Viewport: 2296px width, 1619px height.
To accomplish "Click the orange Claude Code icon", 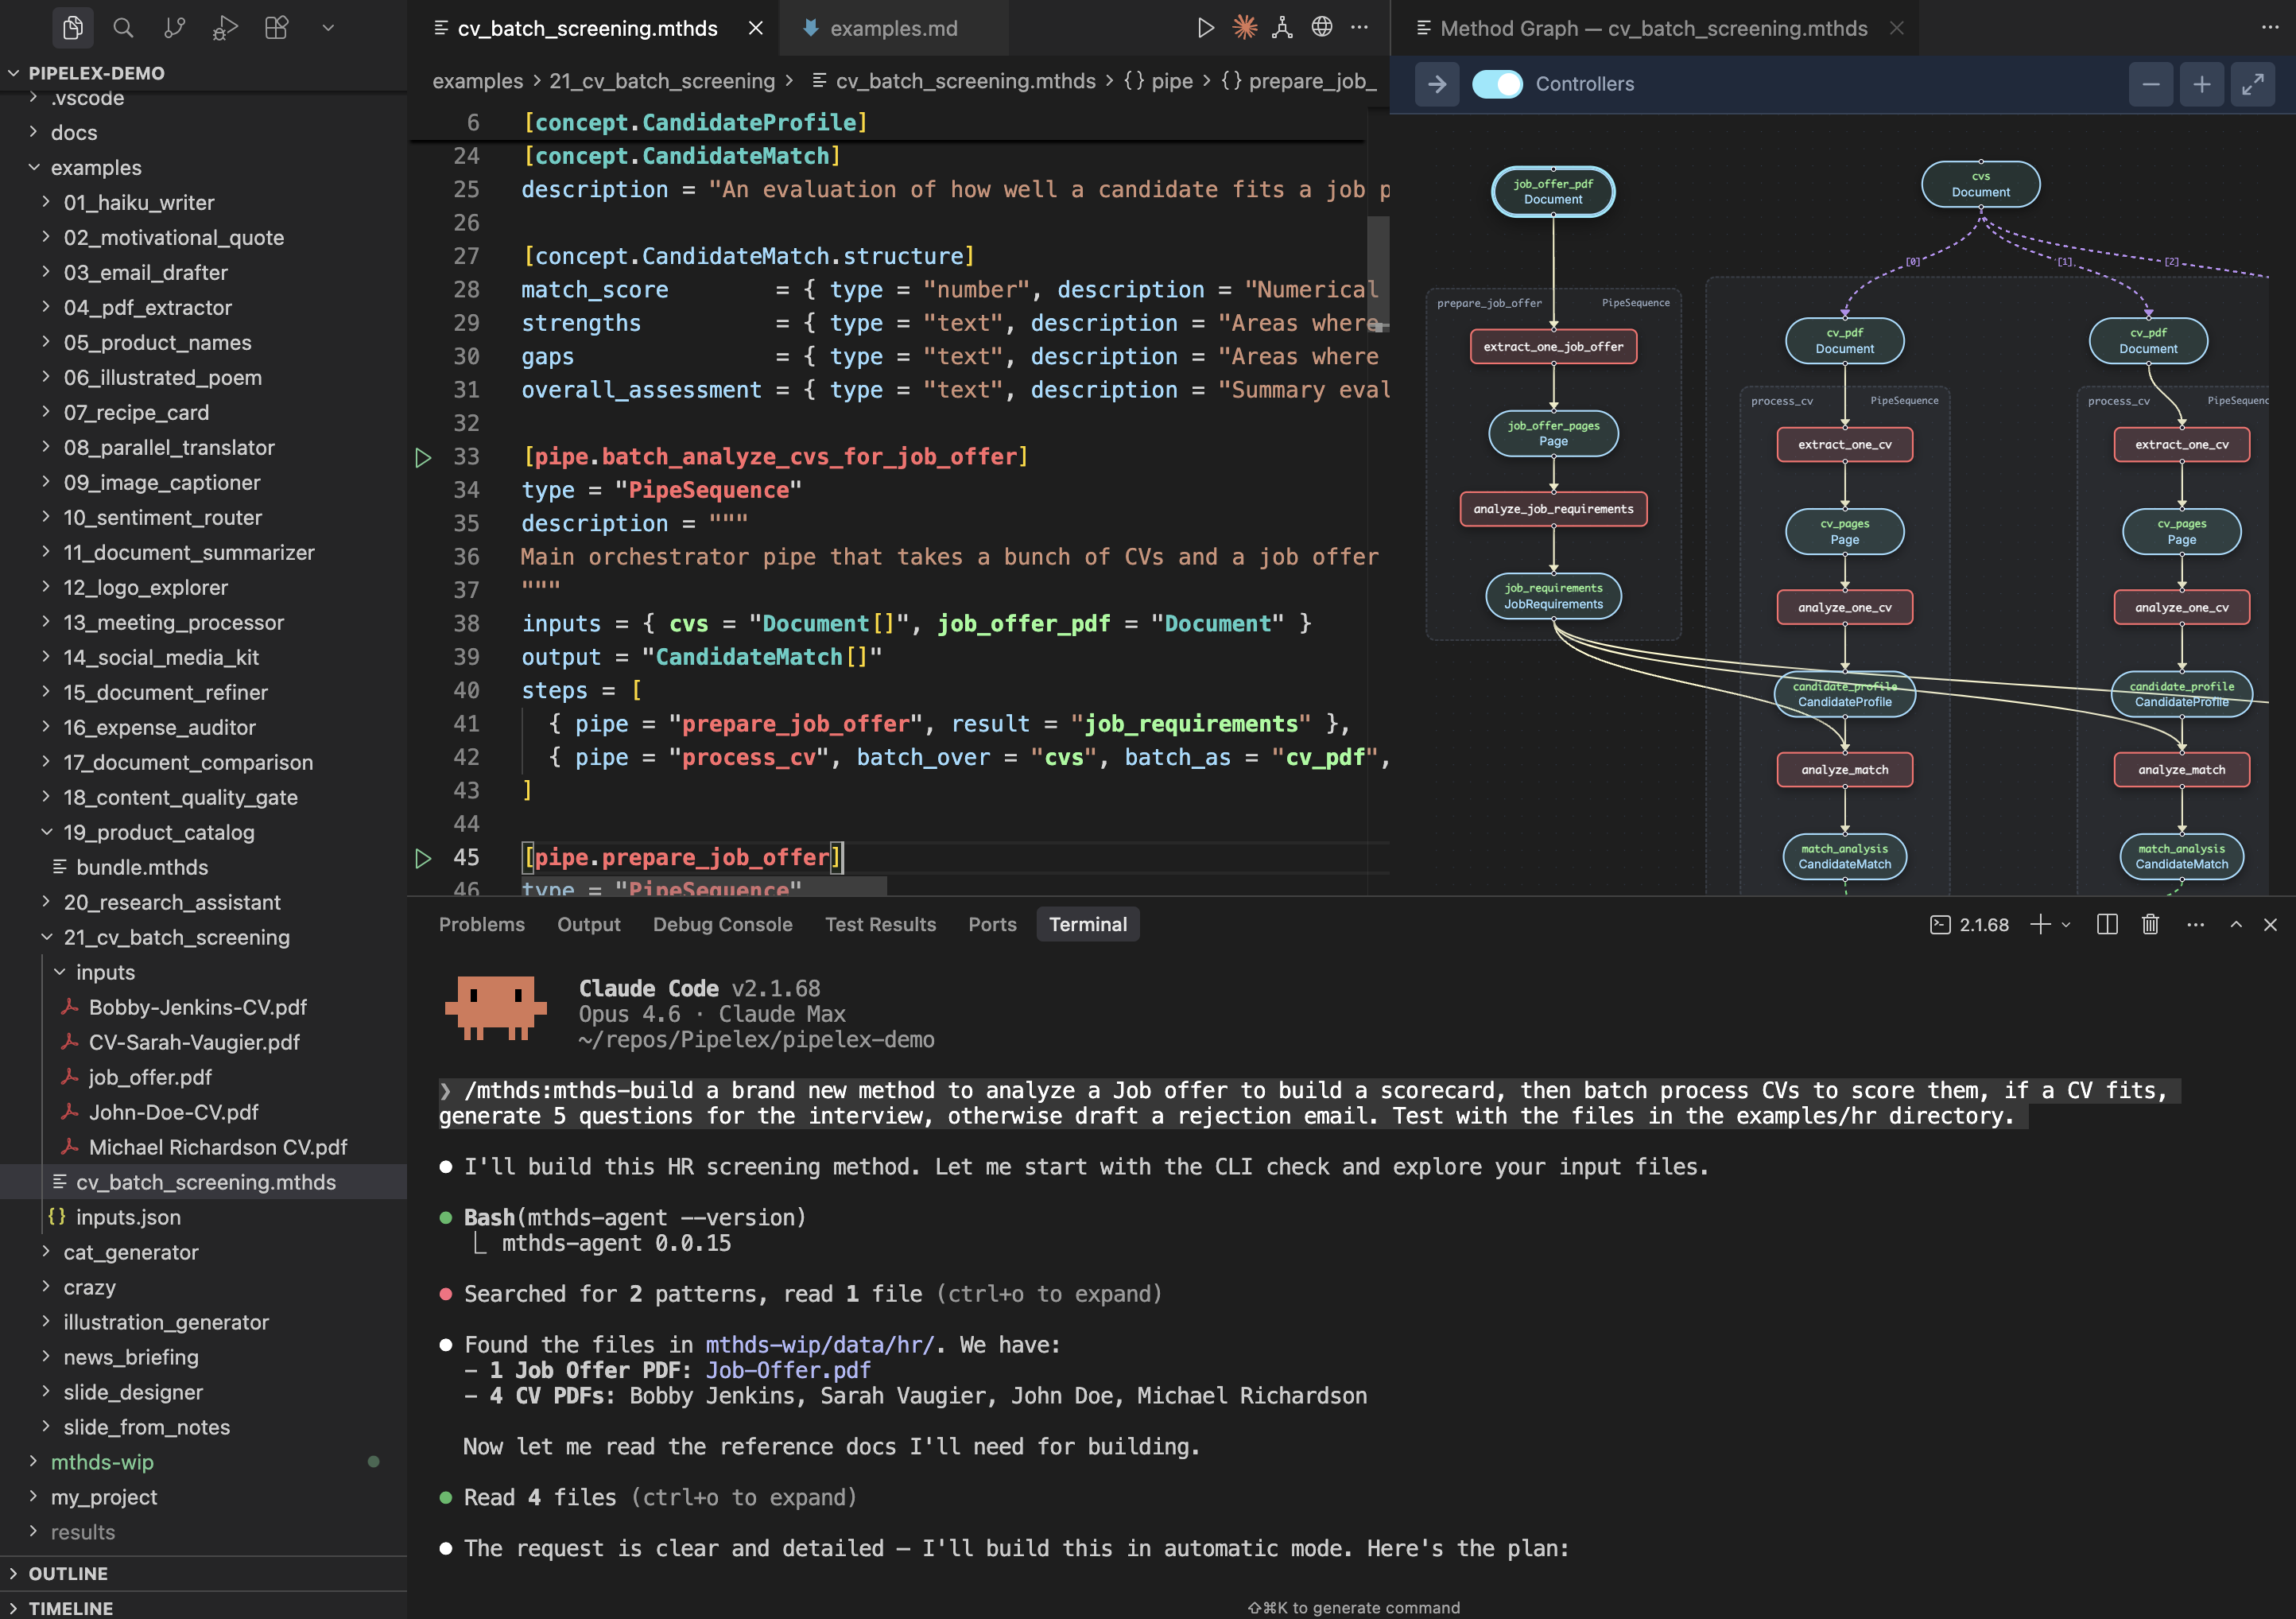I will pos(1244,28).
